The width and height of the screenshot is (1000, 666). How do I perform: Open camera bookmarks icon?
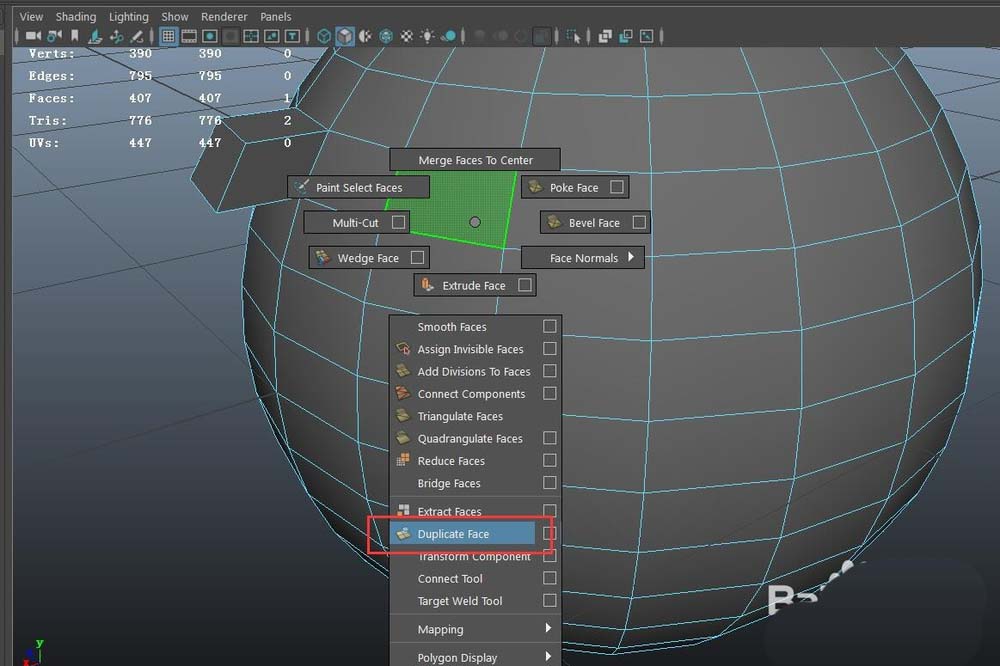[75, 36]
